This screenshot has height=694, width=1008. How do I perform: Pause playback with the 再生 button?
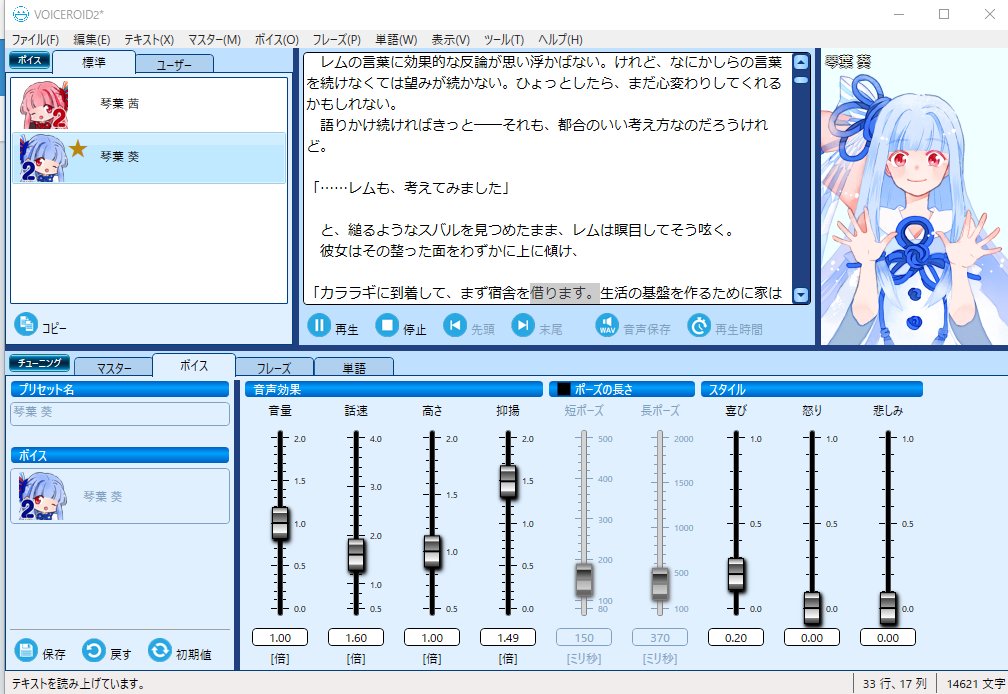coord(319,325)
